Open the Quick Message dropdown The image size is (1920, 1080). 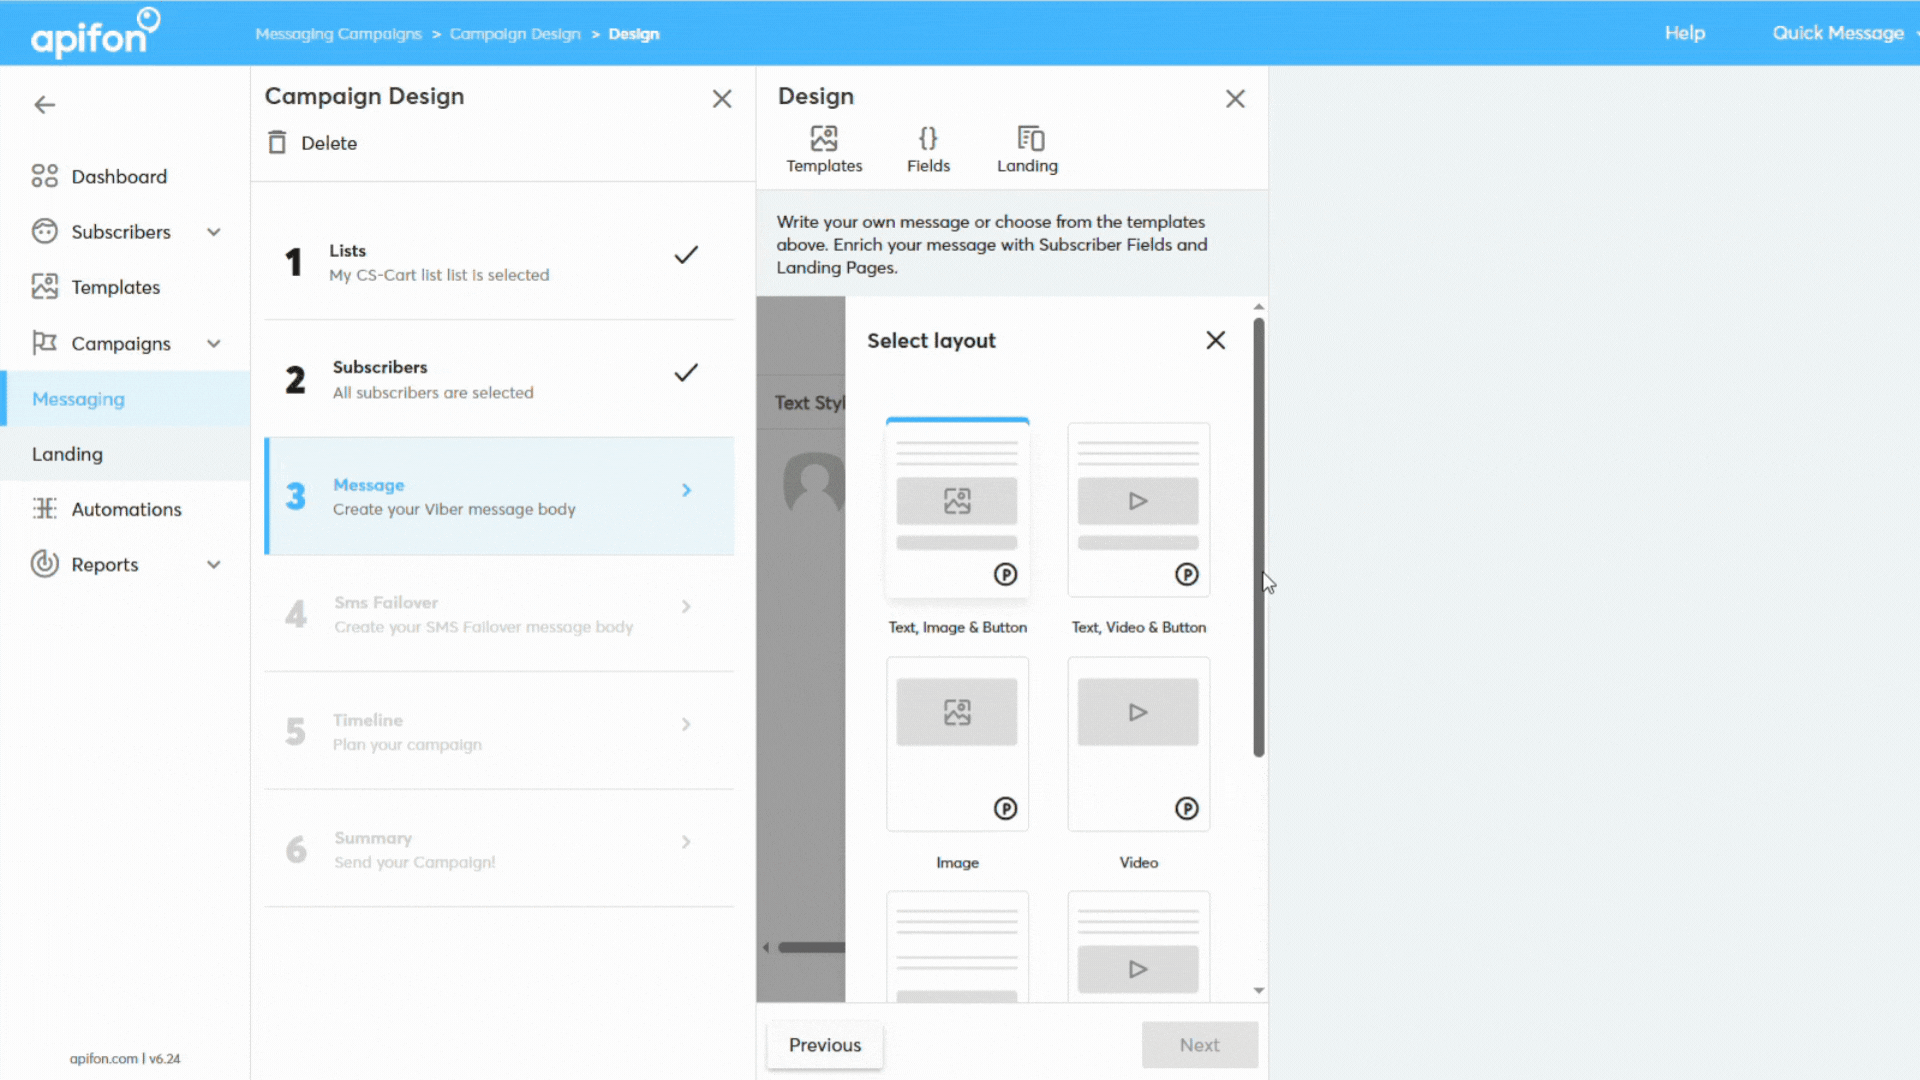[x=1838, y=32]
